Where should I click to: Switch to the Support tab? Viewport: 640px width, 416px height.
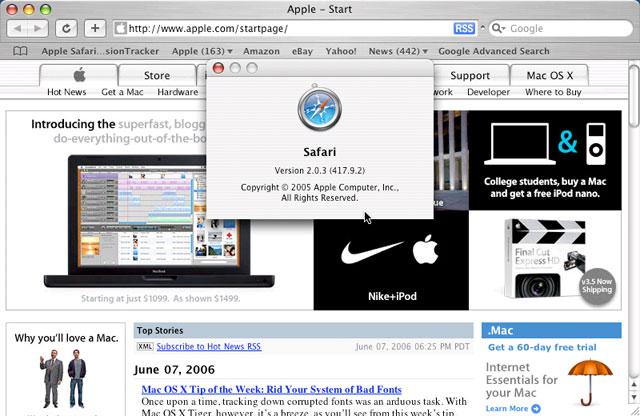tap(470, 75)
